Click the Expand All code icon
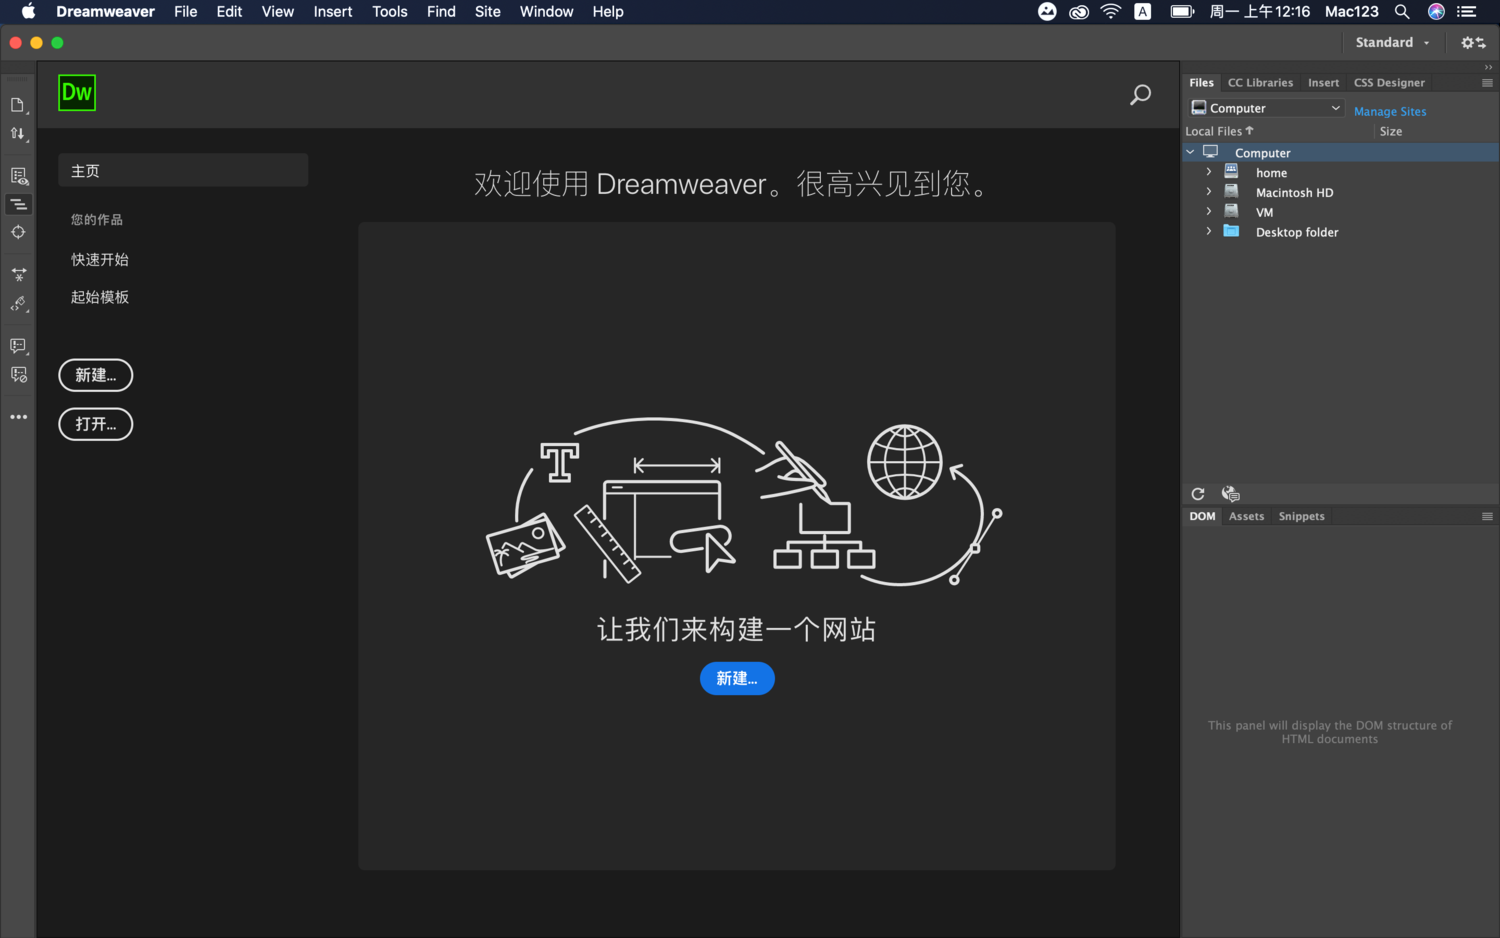Image resolution: width=1500 pixels, height=938 pixels. [18, 274]
